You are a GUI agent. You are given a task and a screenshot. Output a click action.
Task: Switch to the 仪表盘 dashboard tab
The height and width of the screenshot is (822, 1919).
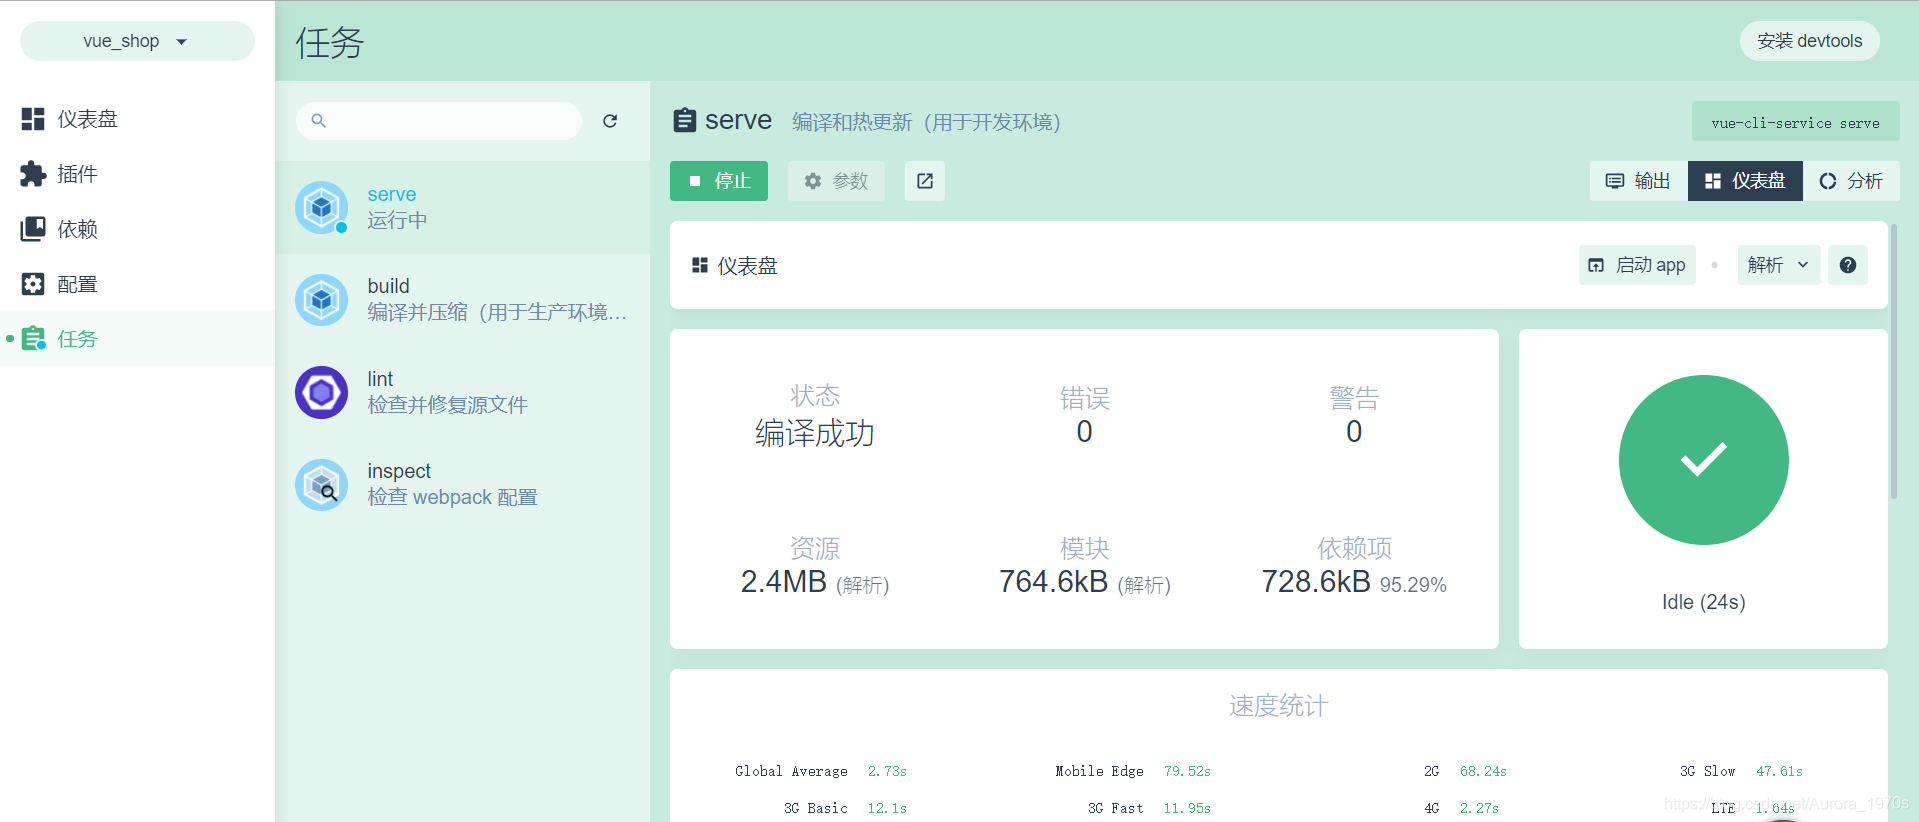(1745, 181)
